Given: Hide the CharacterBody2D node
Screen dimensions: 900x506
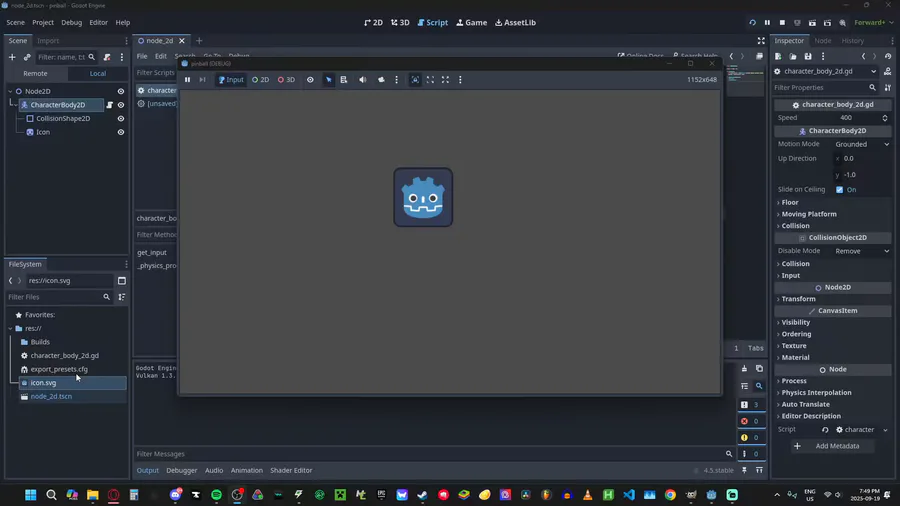Looking at the screenshot, I should coord(121,105).
